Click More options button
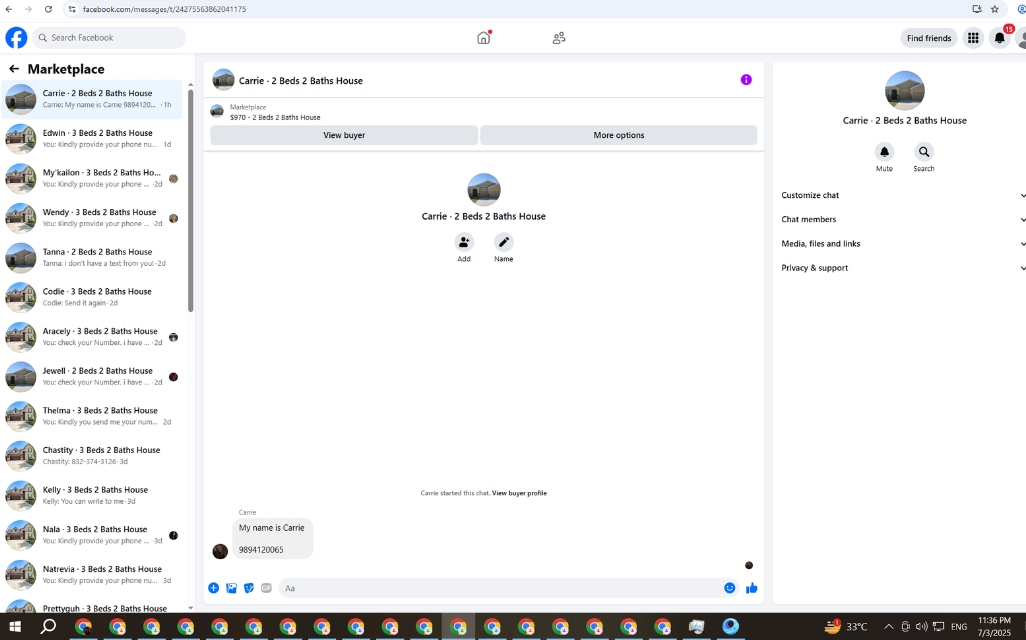Viewport: 1026px width, 640px height. 618,135
